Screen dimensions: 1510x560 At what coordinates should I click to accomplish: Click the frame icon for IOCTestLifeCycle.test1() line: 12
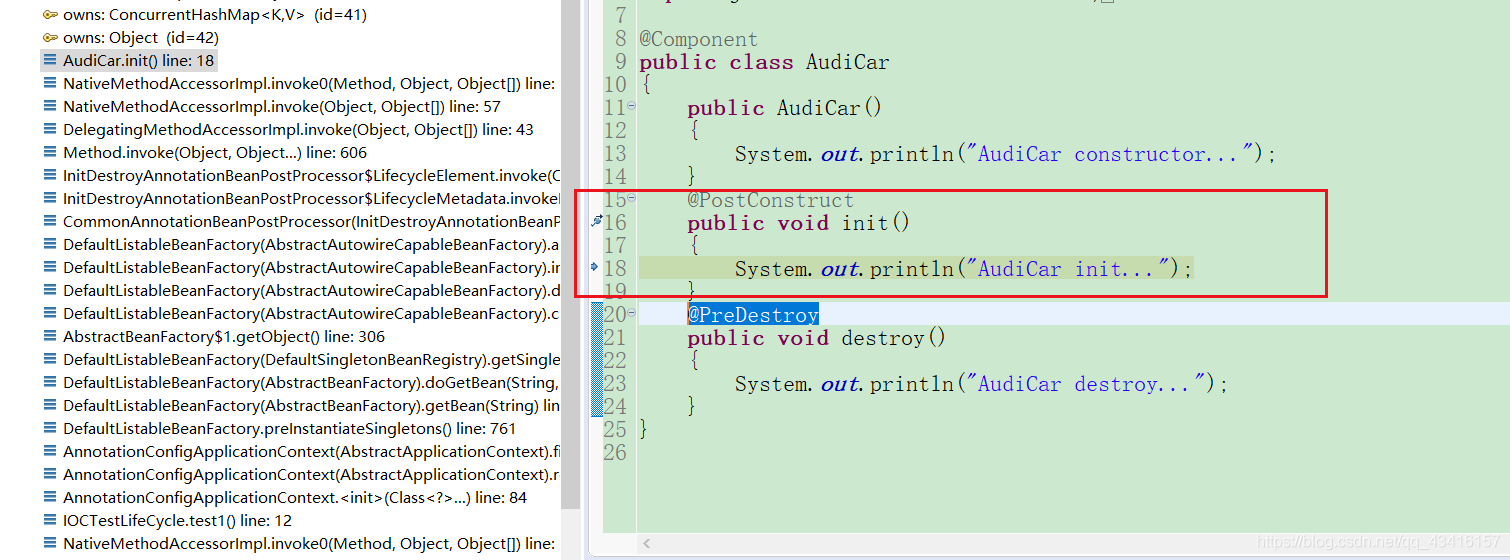tap(50, 521)
